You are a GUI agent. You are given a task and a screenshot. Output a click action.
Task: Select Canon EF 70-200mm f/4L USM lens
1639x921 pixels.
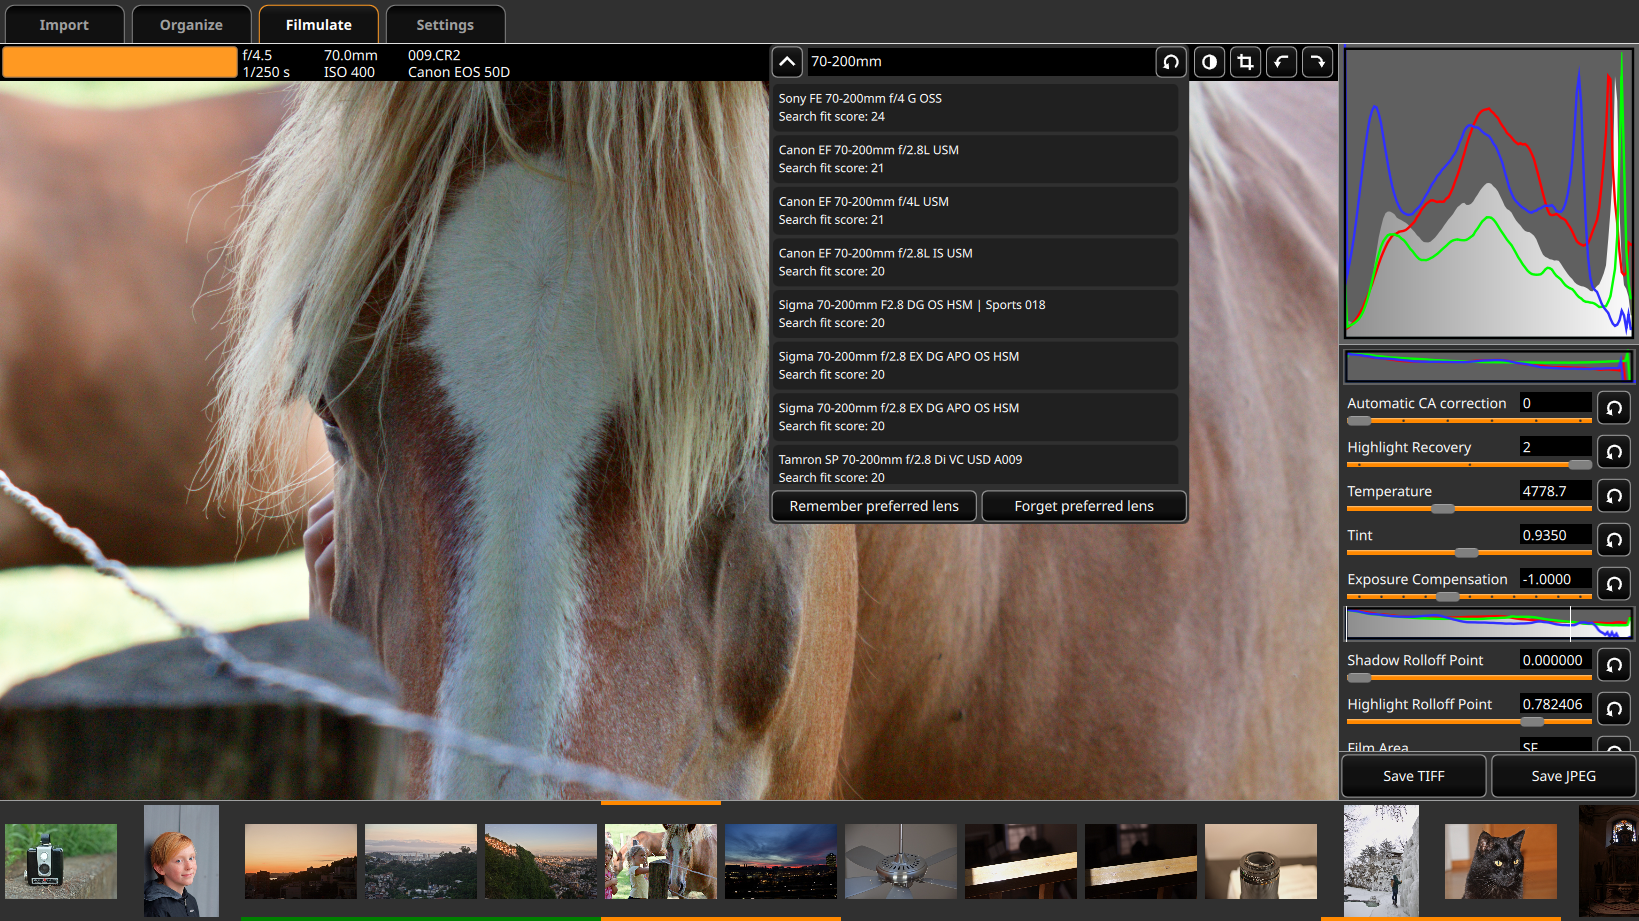tap(974, 210)
